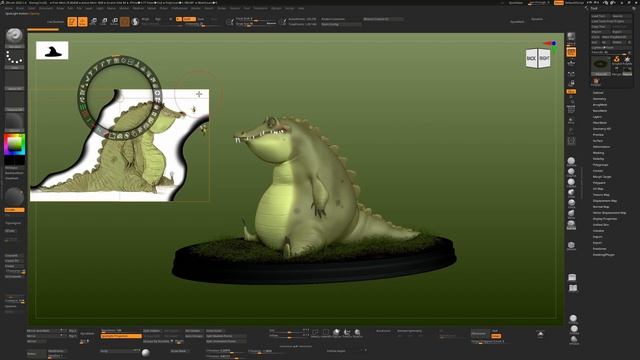Pick the second material sphere on right shelf
Screen dimensions: 640x360
(x=571, y=171)
